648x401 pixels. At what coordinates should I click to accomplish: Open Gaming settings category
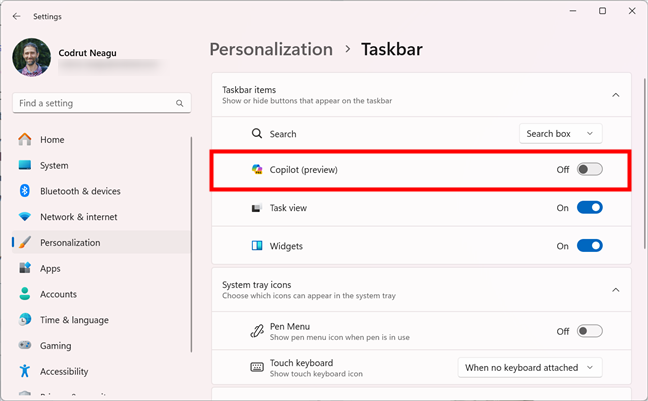[101, 345]
